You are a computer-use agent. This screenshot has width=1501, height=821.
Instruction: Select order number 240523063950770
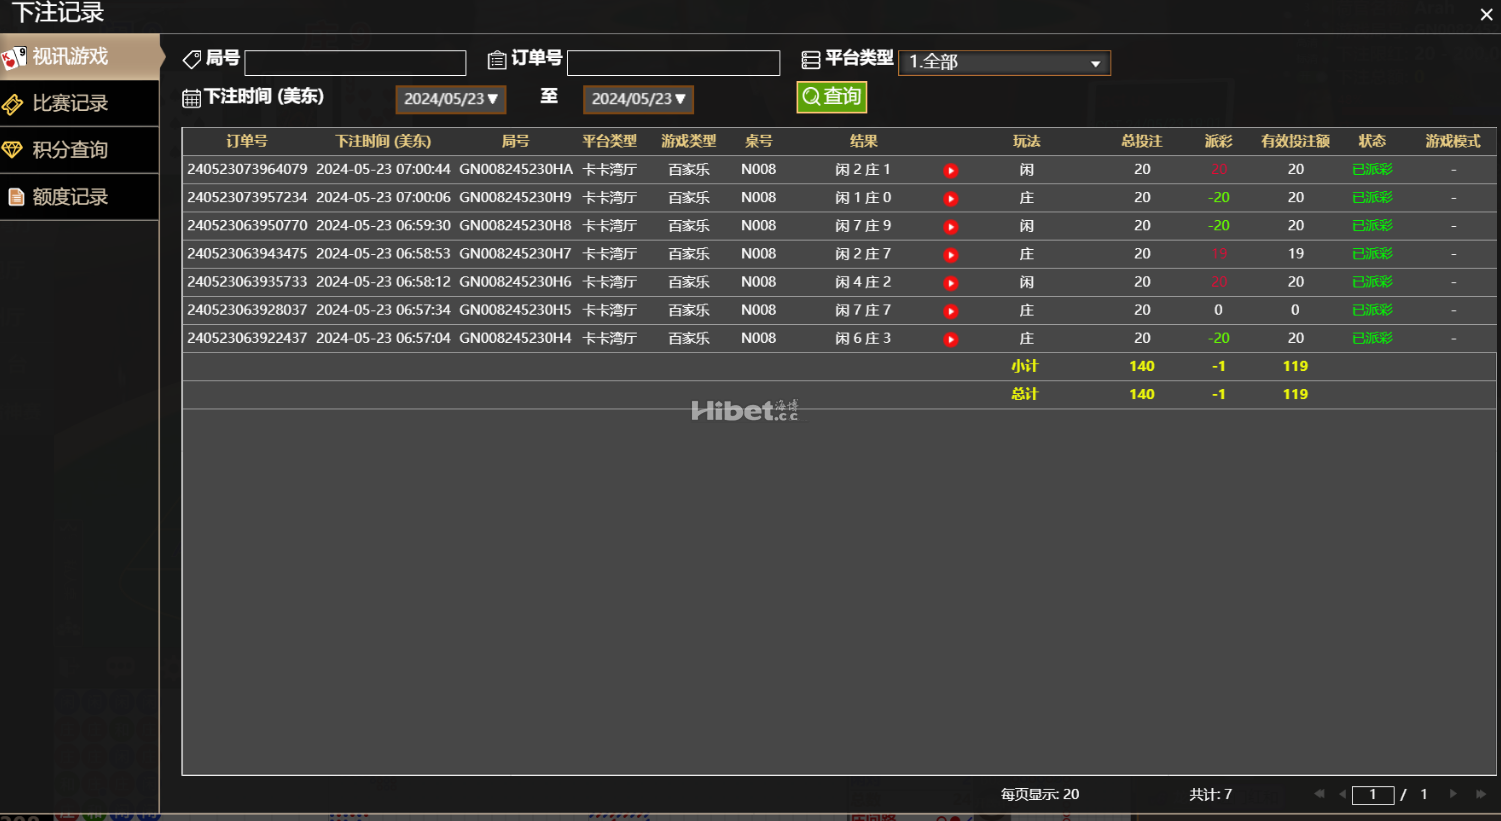(247, 226)
